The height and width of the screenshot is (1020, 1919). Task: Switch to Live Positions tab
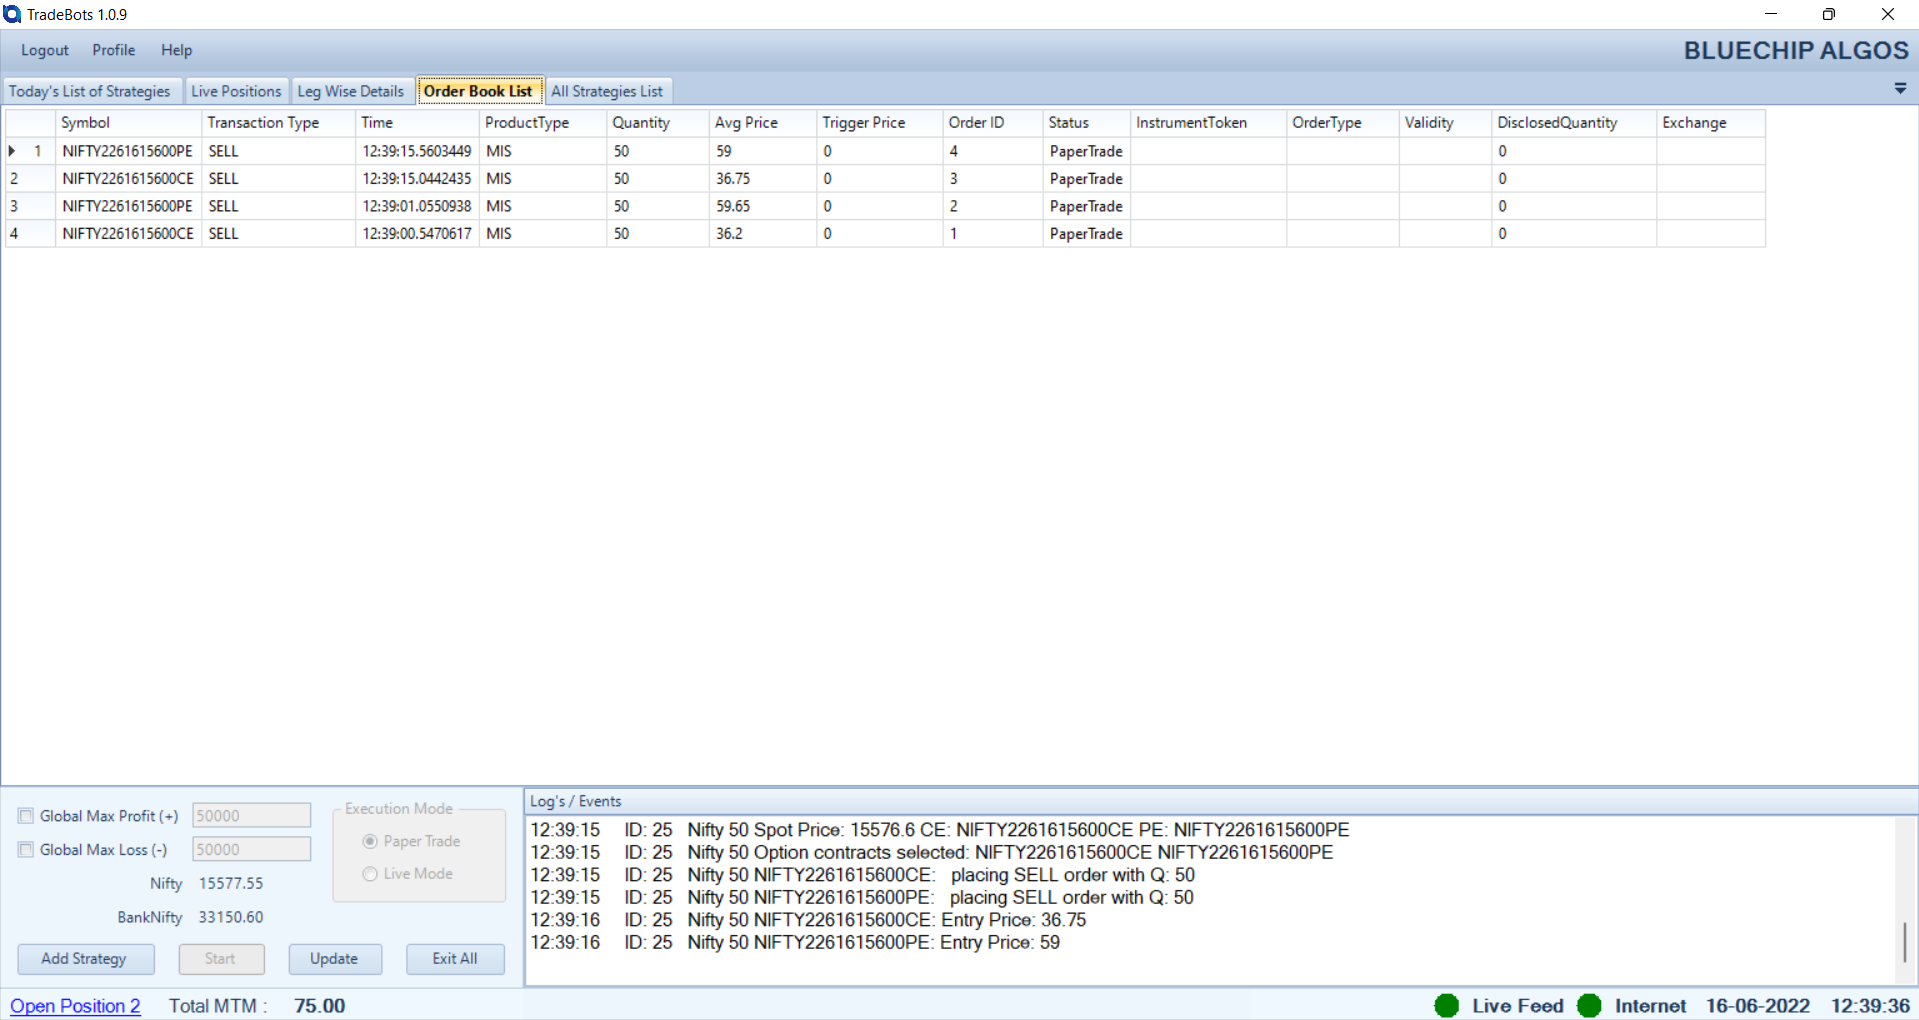(x=237, y=91)
